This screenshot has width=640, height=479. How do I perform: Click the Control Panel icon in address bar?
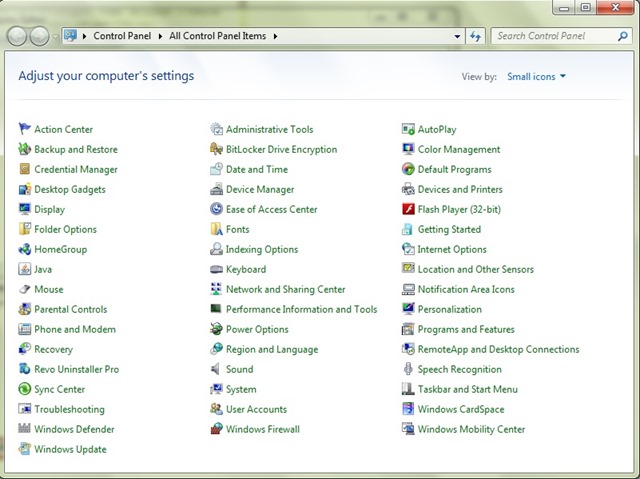pyautogui.click(x=70, y=36)
